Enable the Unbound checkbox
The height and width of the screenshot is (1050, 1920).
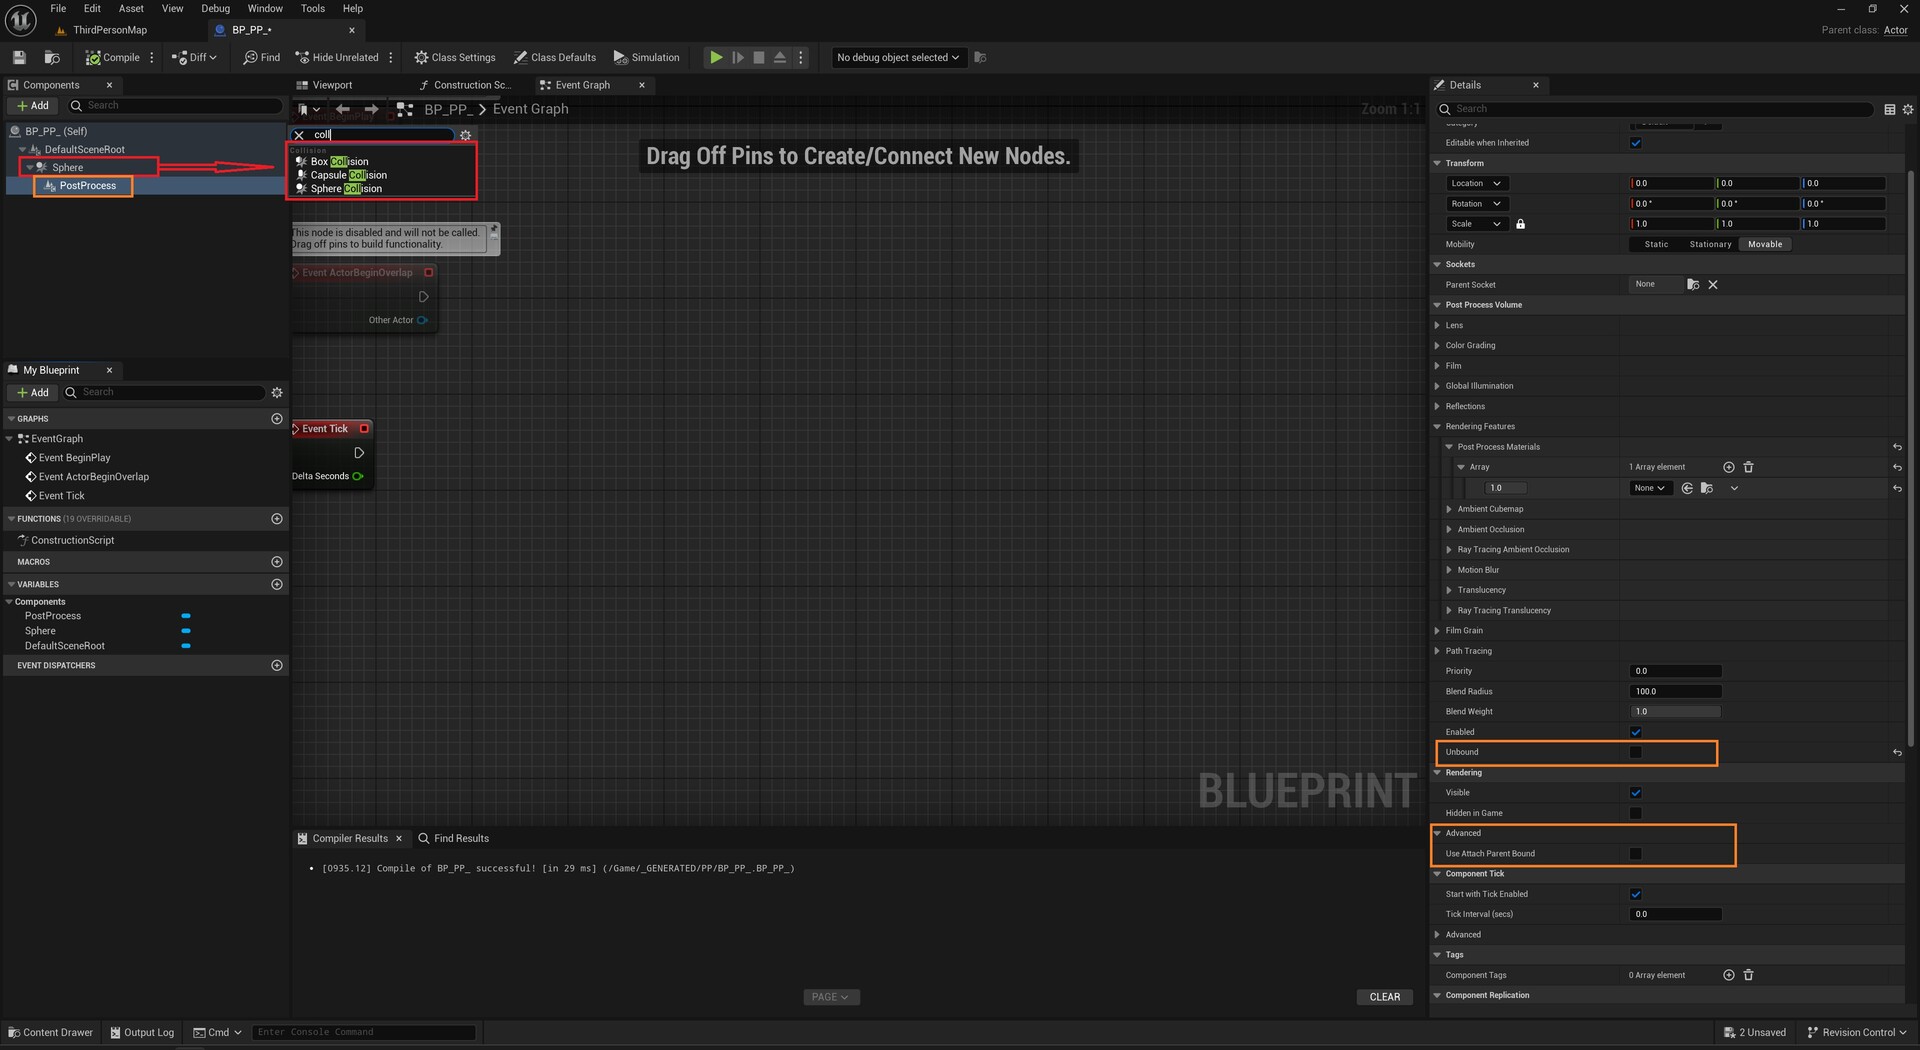tap(1636, 752)
